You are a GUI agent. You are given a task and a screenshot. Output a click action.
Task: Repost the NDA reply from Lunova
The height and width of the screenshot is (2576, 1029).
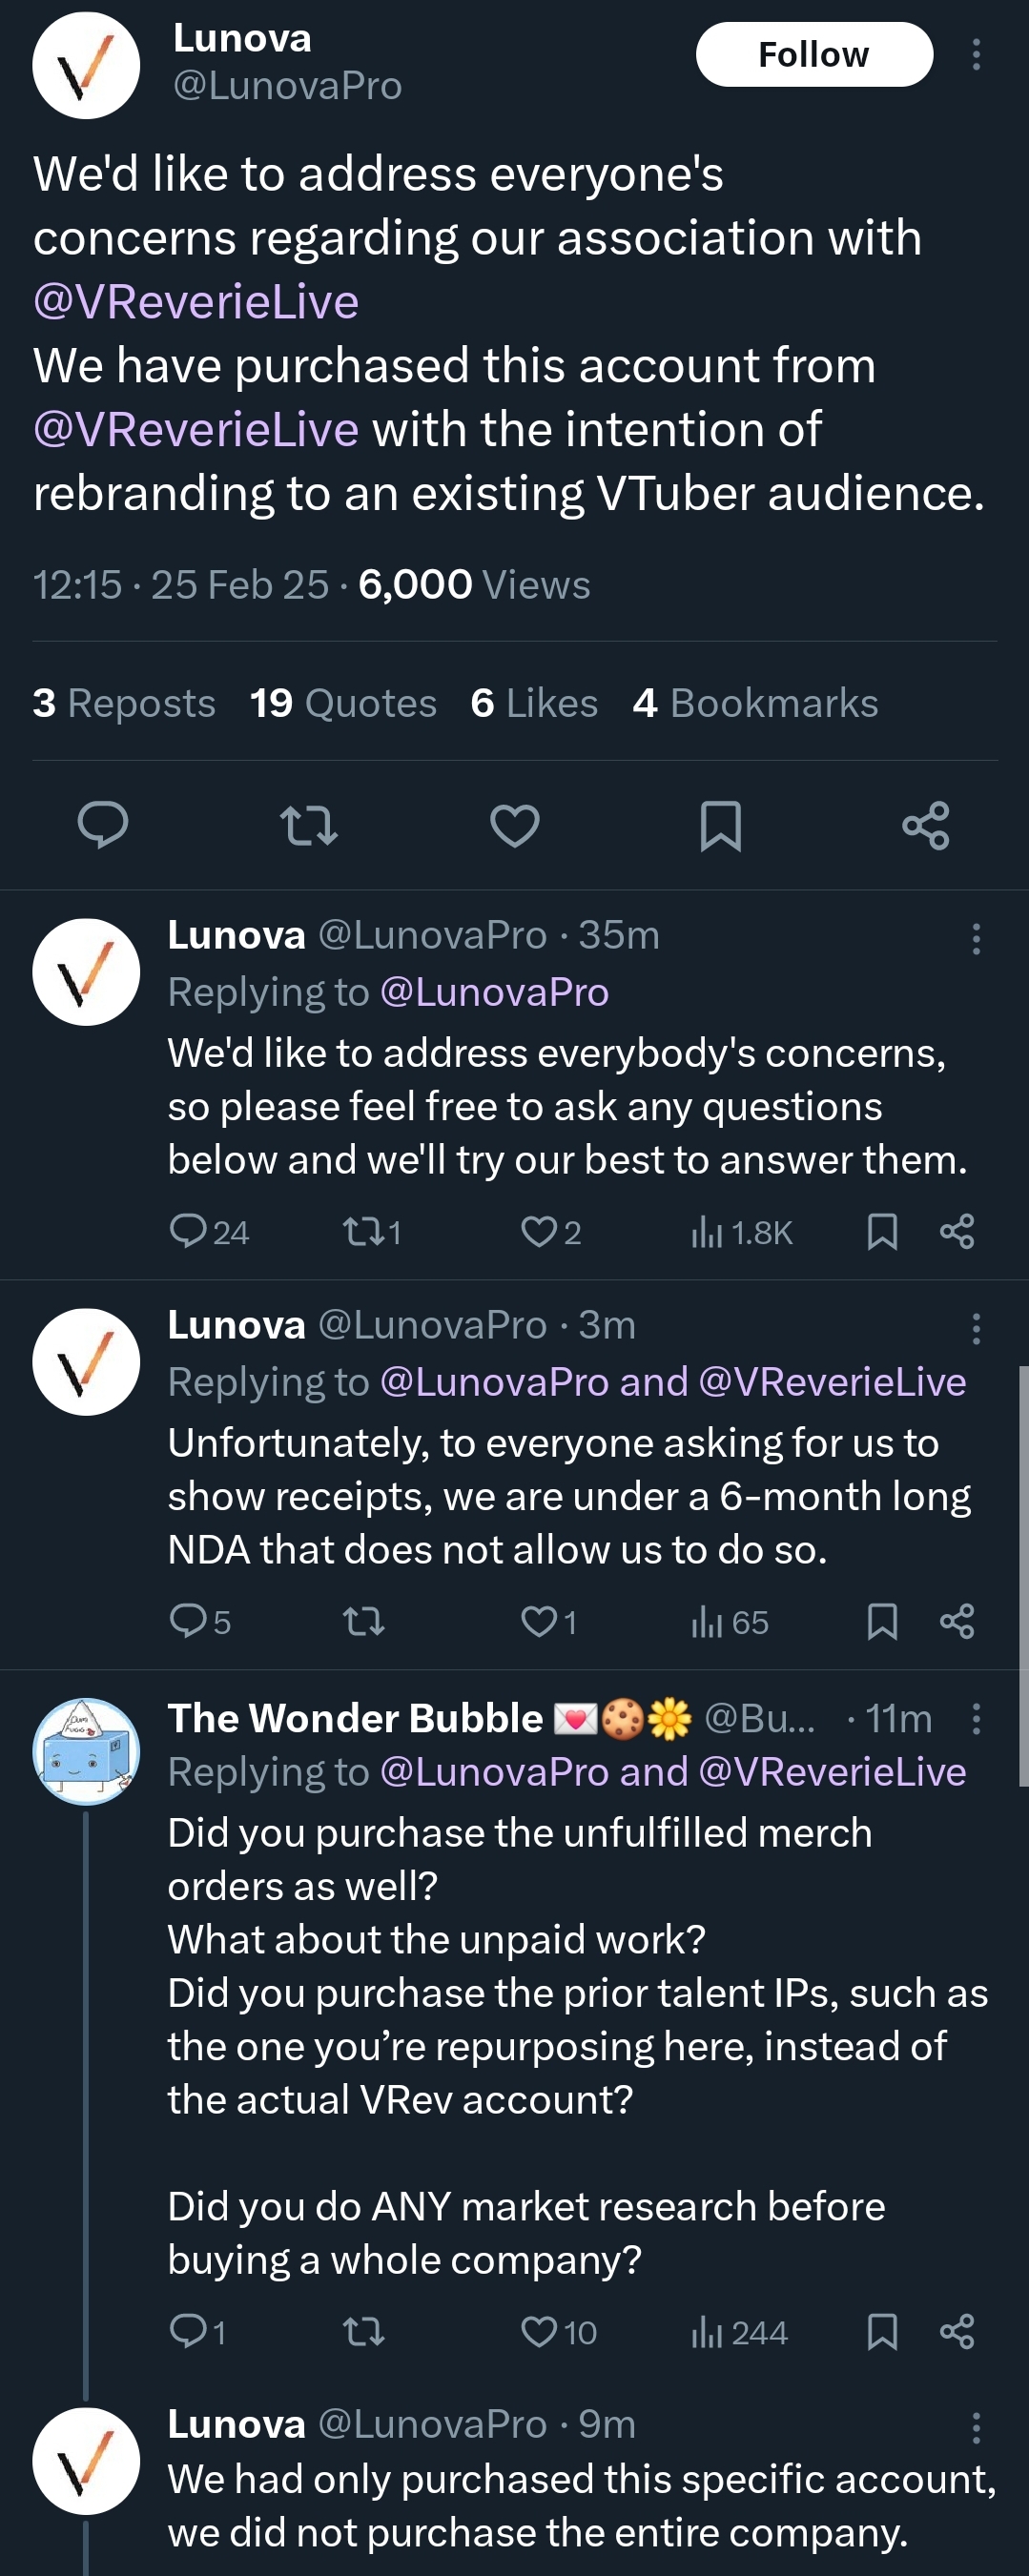coord(363,1621)
